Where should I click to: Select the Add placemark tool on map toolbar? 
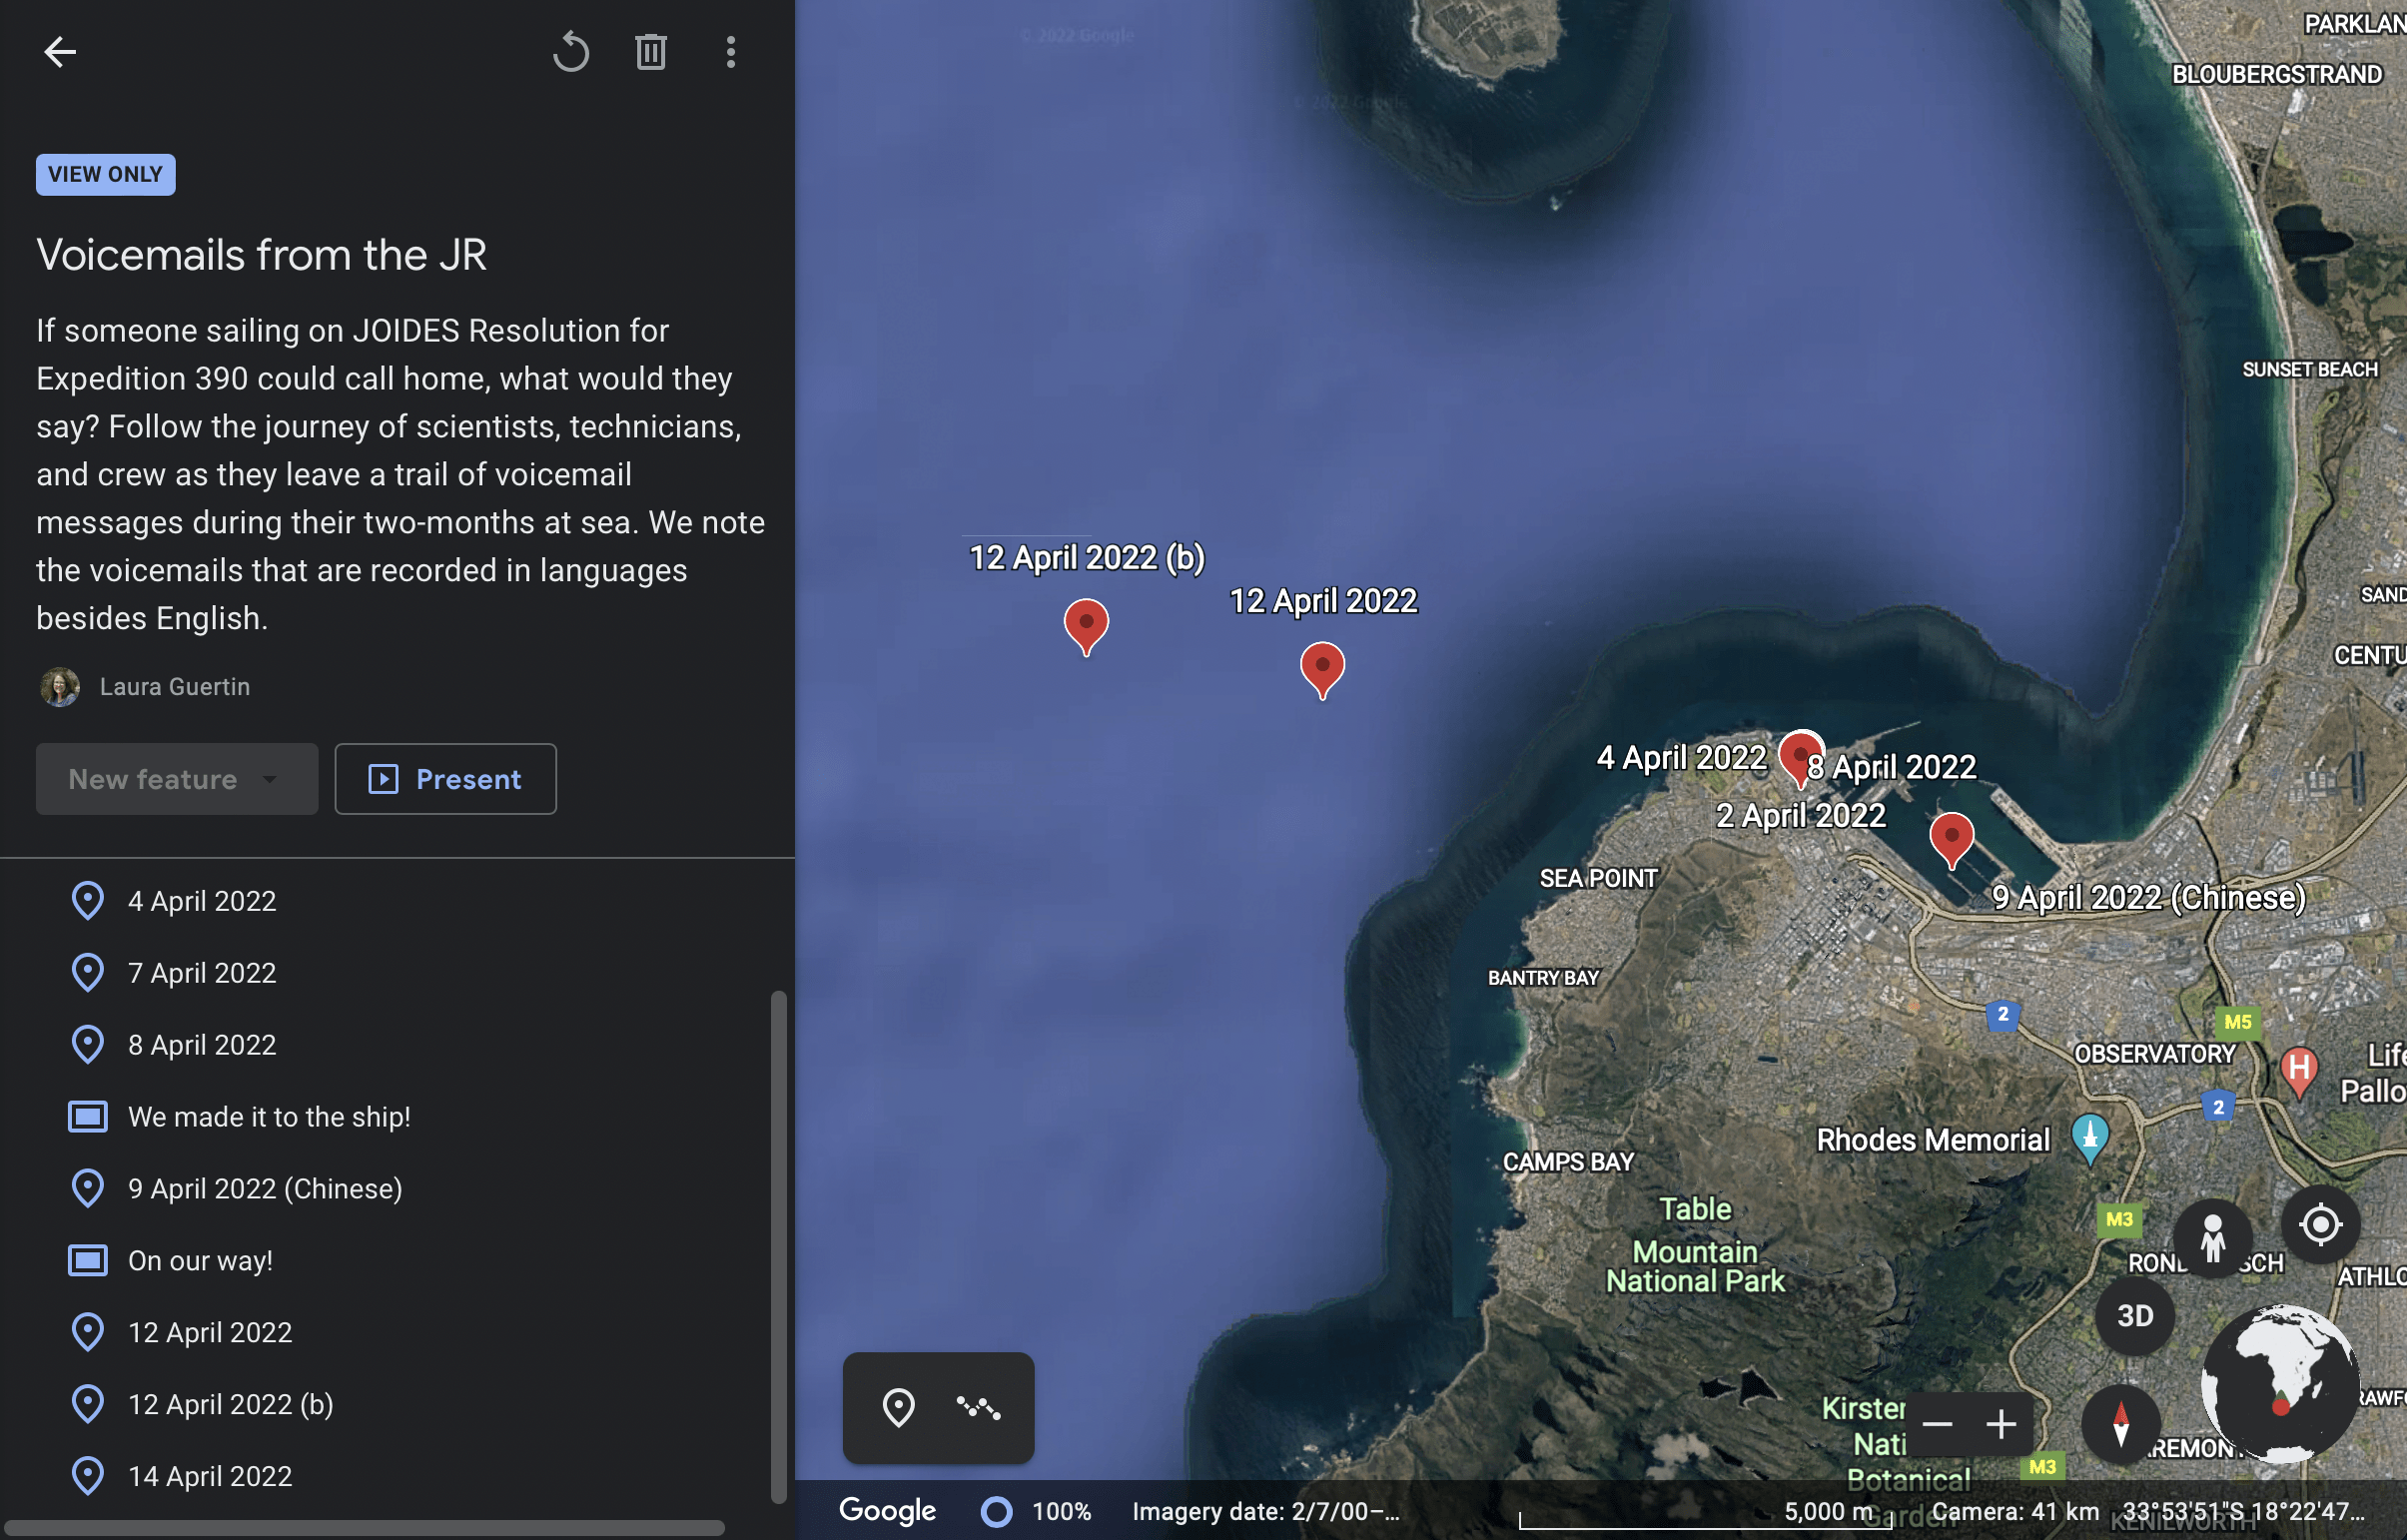[898, 1408]
